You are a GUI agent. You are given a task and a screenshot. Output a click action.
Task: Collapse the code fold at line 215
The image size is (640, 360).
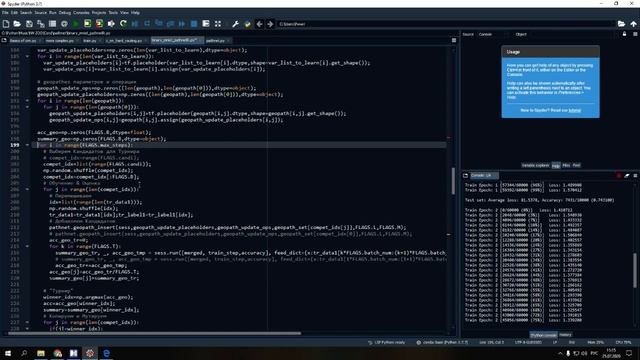tap(27, 246)
